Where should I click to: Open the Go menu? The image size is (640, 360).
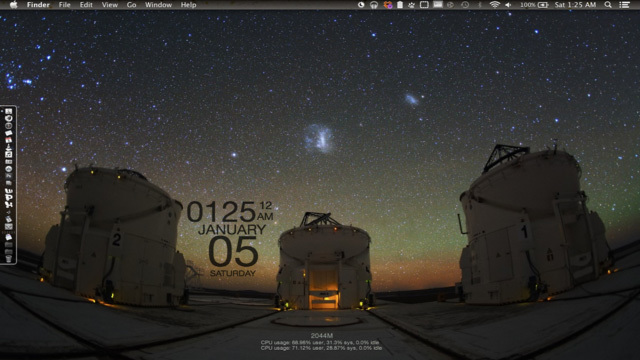(x=131, y=5)
